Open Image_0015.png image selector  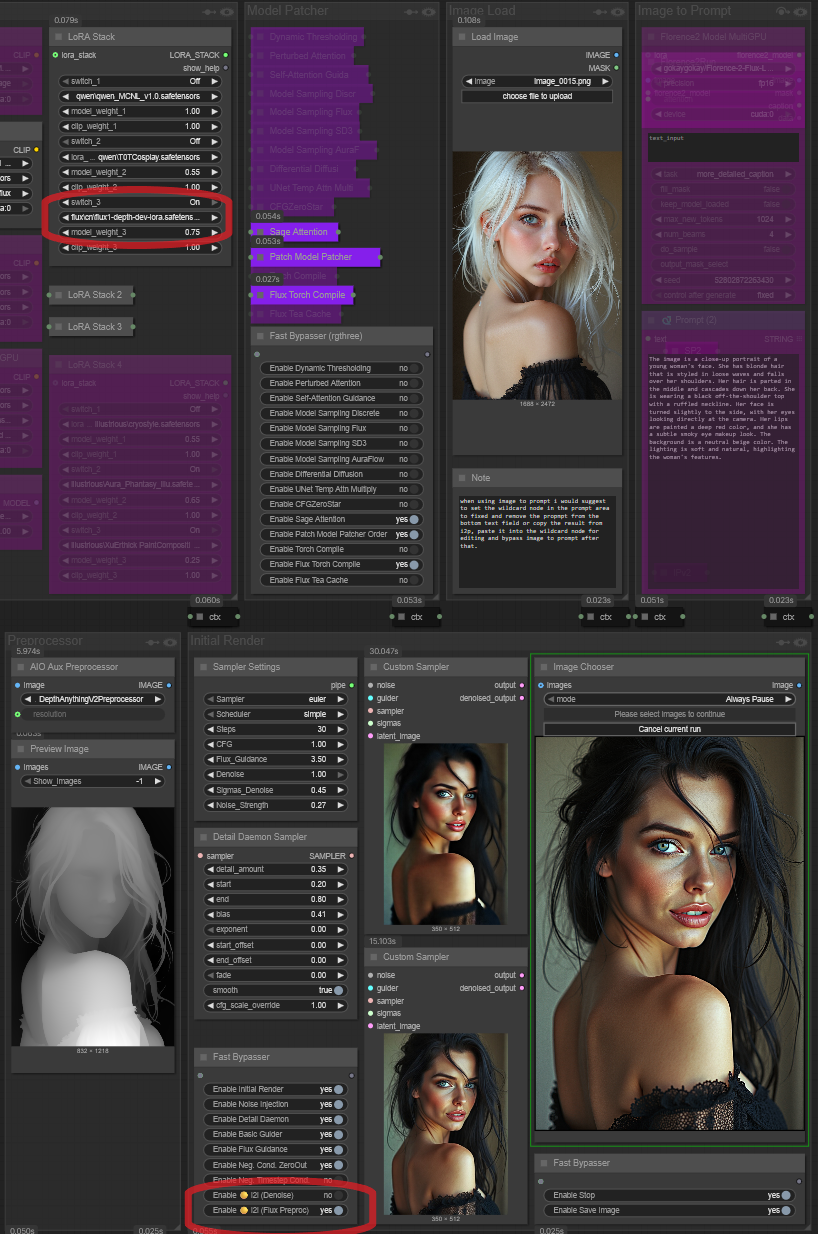pyautogui.click(x=537, y=81)
